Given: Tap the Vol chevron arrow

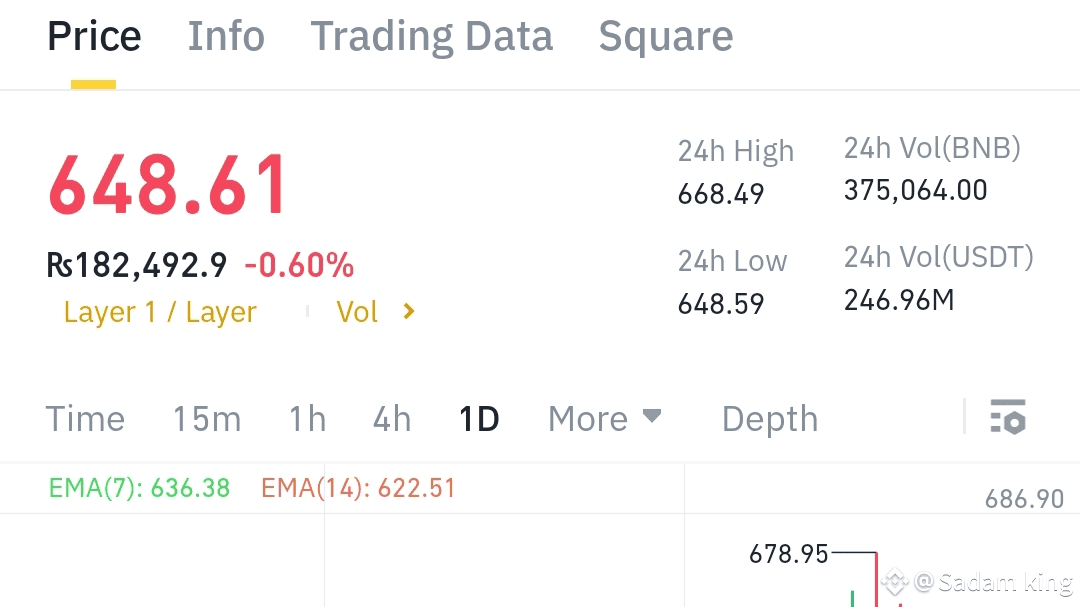Looking at the screenshot, I should [x=408, y=312].
